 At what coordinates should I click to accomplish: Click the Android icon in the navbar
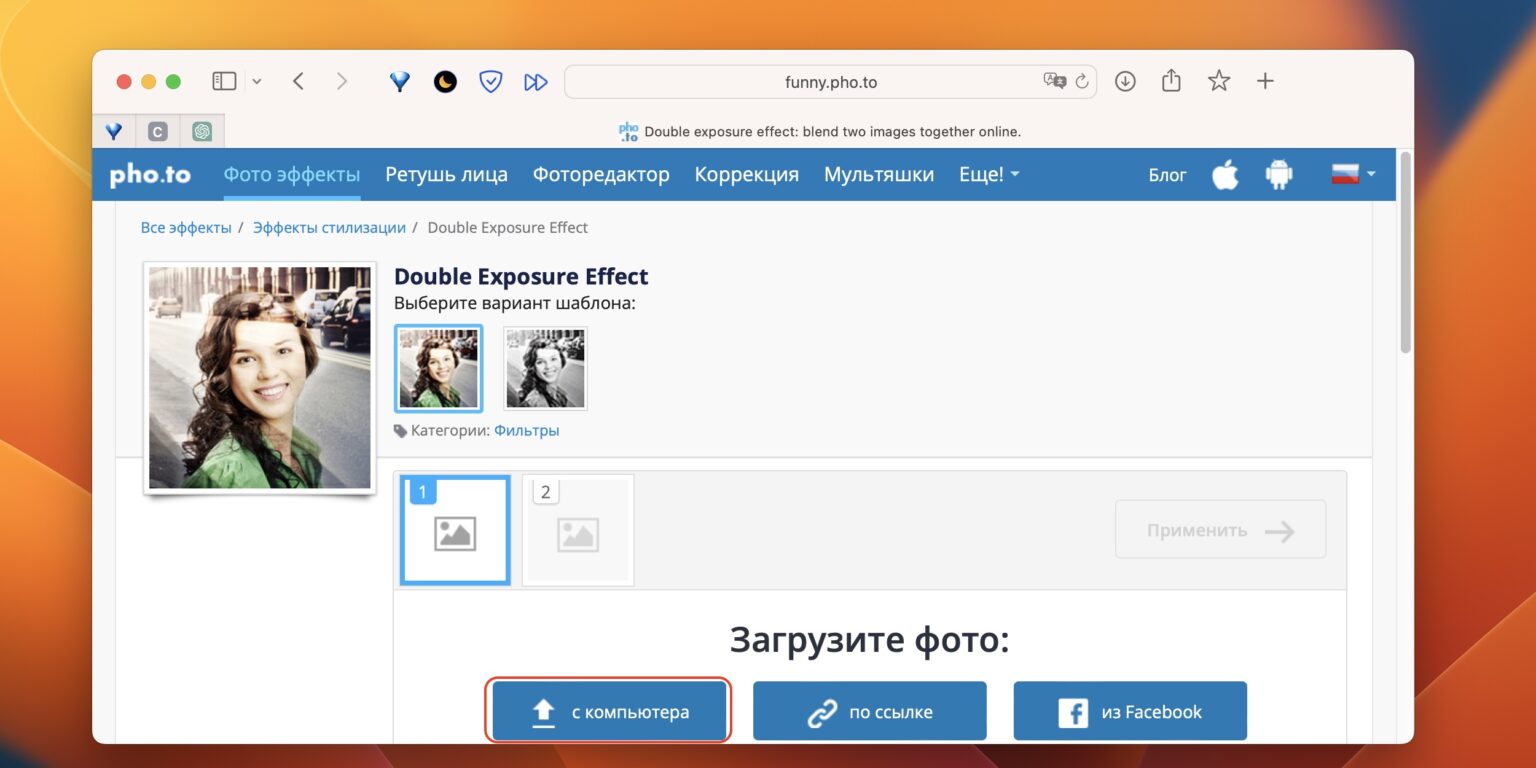(x=1280, y=174)
